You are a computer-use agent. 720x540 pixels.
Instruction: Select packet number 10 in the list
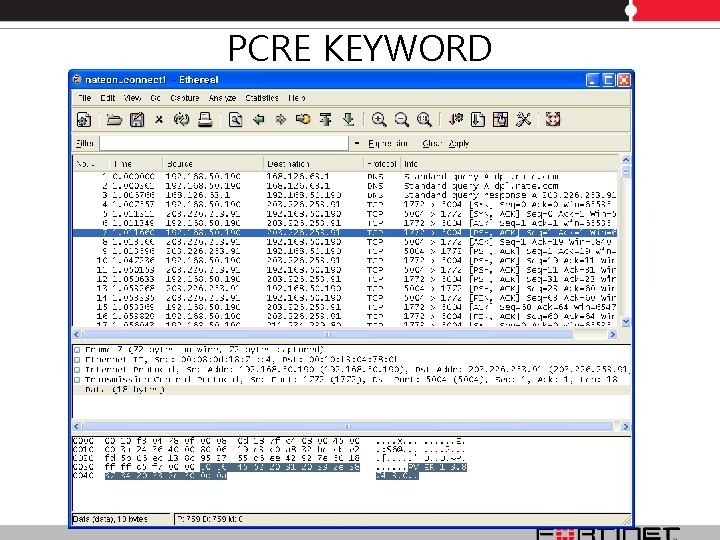coord(346,260)
